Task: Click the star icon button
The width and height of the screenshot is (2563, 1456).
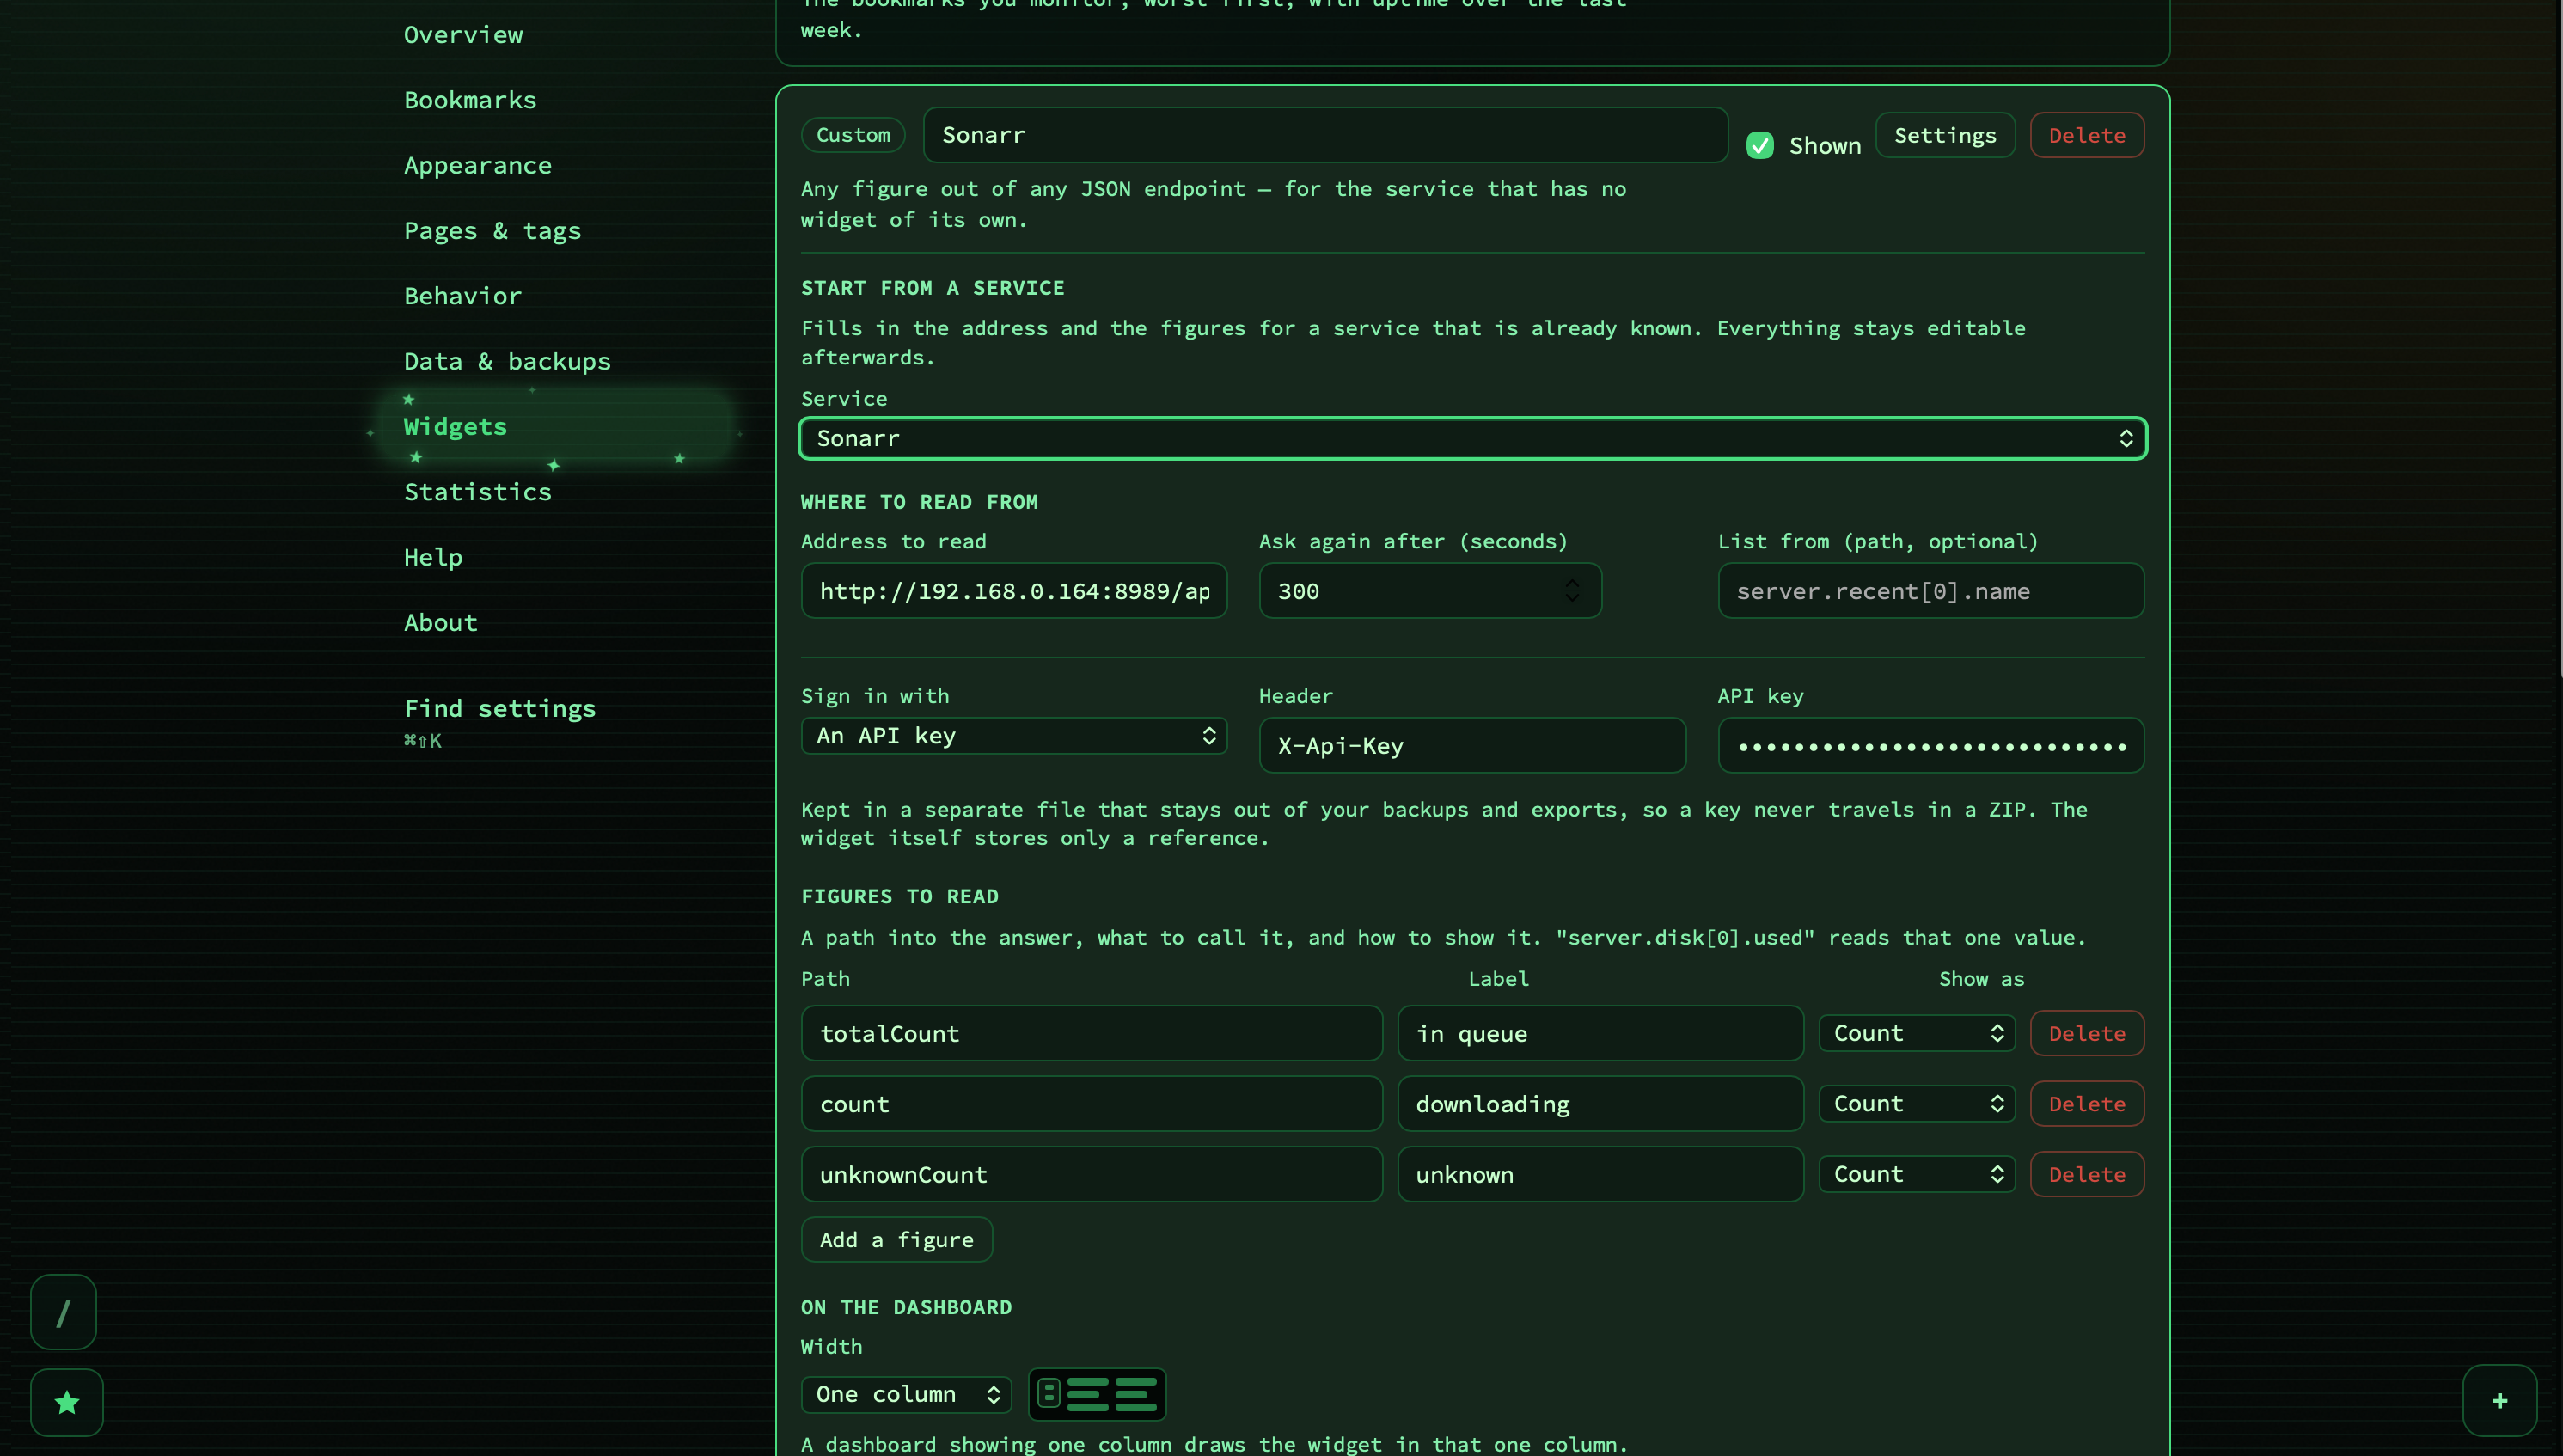Action: pyautogui.click(x=67, y=1402)
